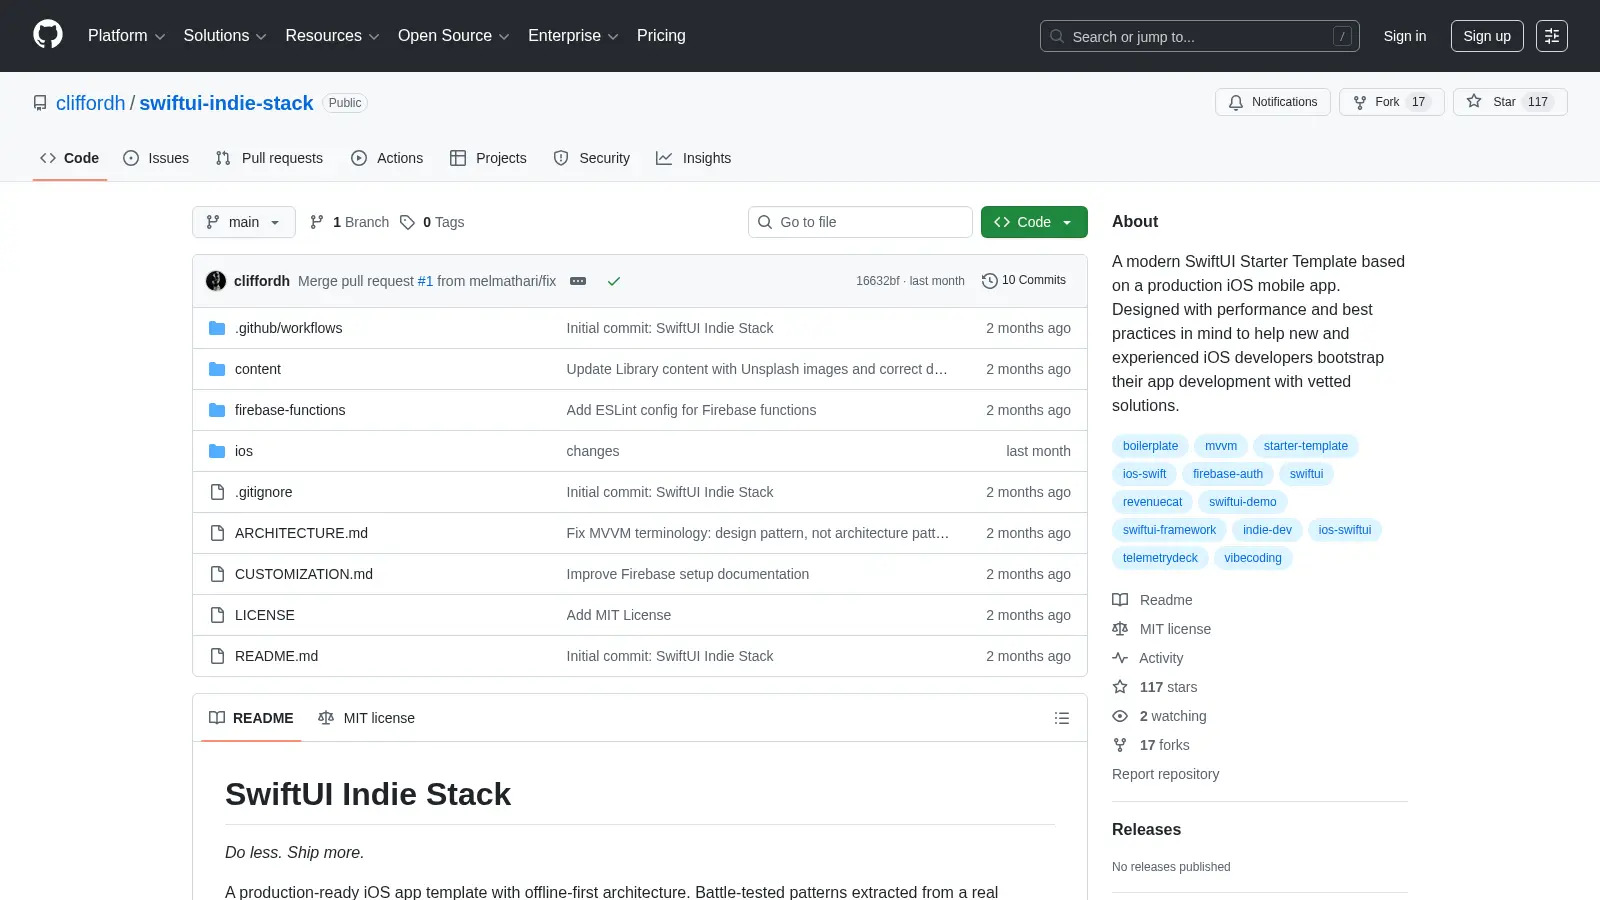Image resolution: width=1600 pixels, height=900 pixels.
Task: Open the LICENSE file
Action: 265,615
